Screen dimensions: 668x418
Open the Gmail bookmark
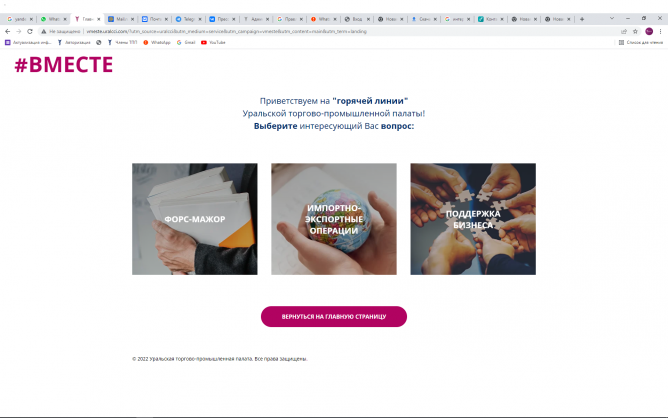[x=186, y=43]
